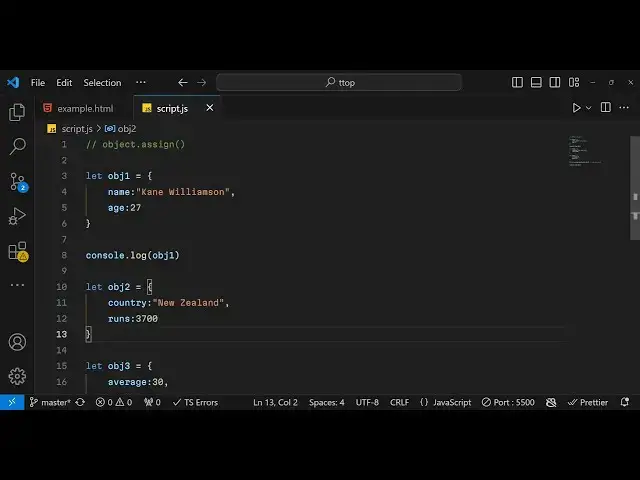Change file encoding UTF-8
This screenshot has height=480, width=640.
click(x=367, y=402)
